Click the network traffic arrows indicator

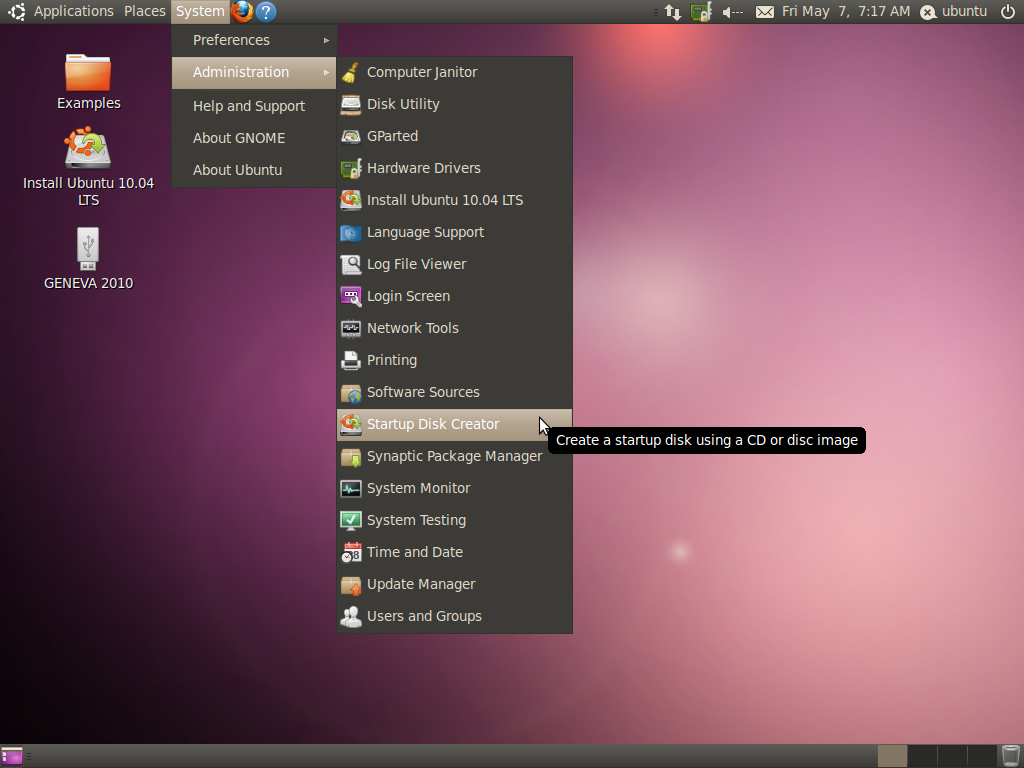(672, 12)
